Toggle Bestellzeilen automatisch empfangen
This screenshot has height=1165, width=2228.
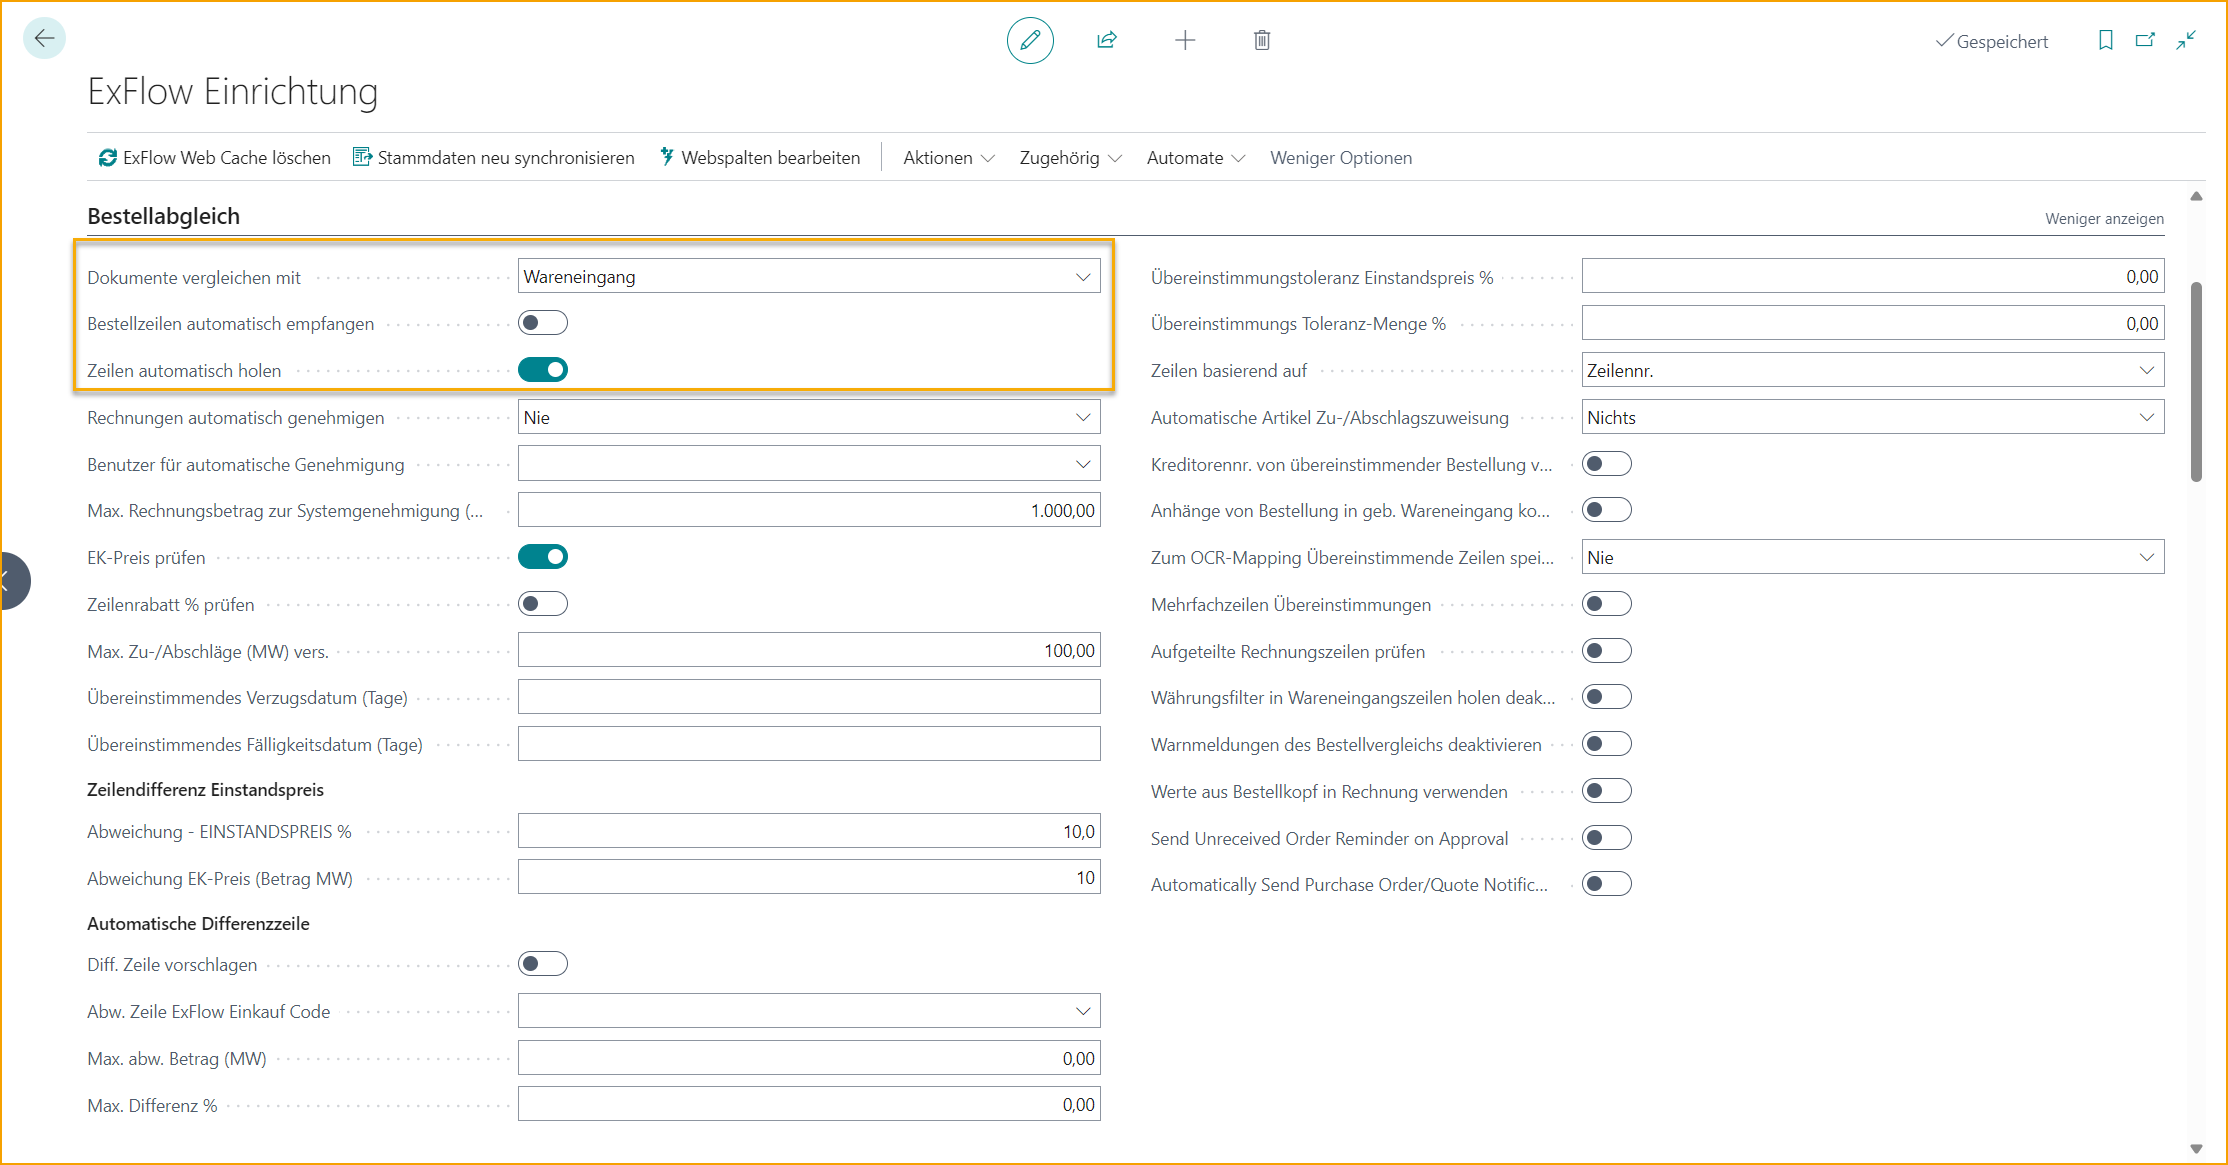point(543,323)
